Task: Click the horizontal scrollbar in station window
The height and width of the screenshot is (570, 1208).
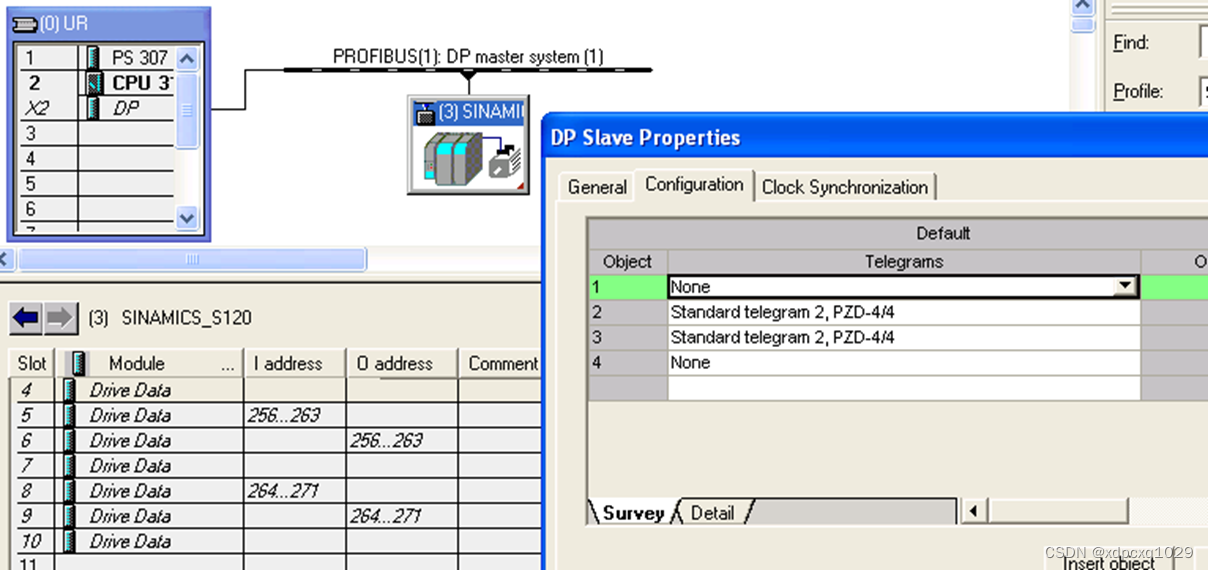Action: [192, 259]
